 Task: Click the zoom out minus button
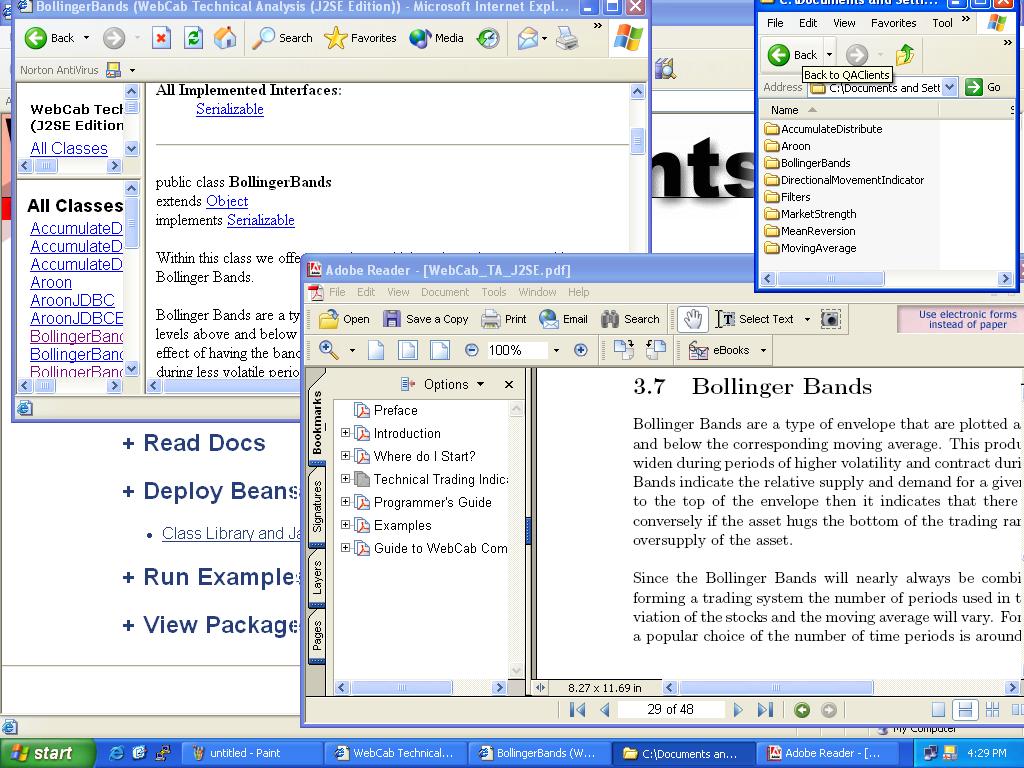click(x=472, y=350)
